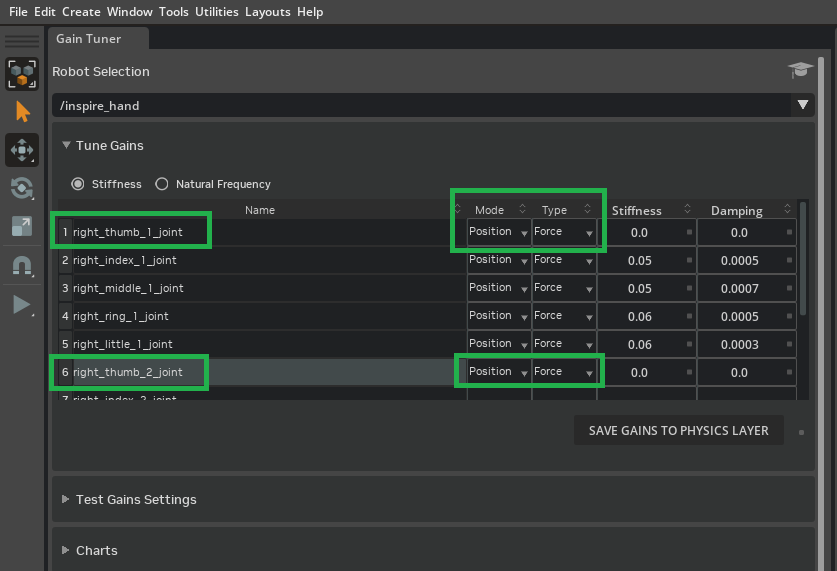Open Type dropdown for right_middle_1_joint
The height and width of the screenshot is (571, 837).
coord(564,288)
